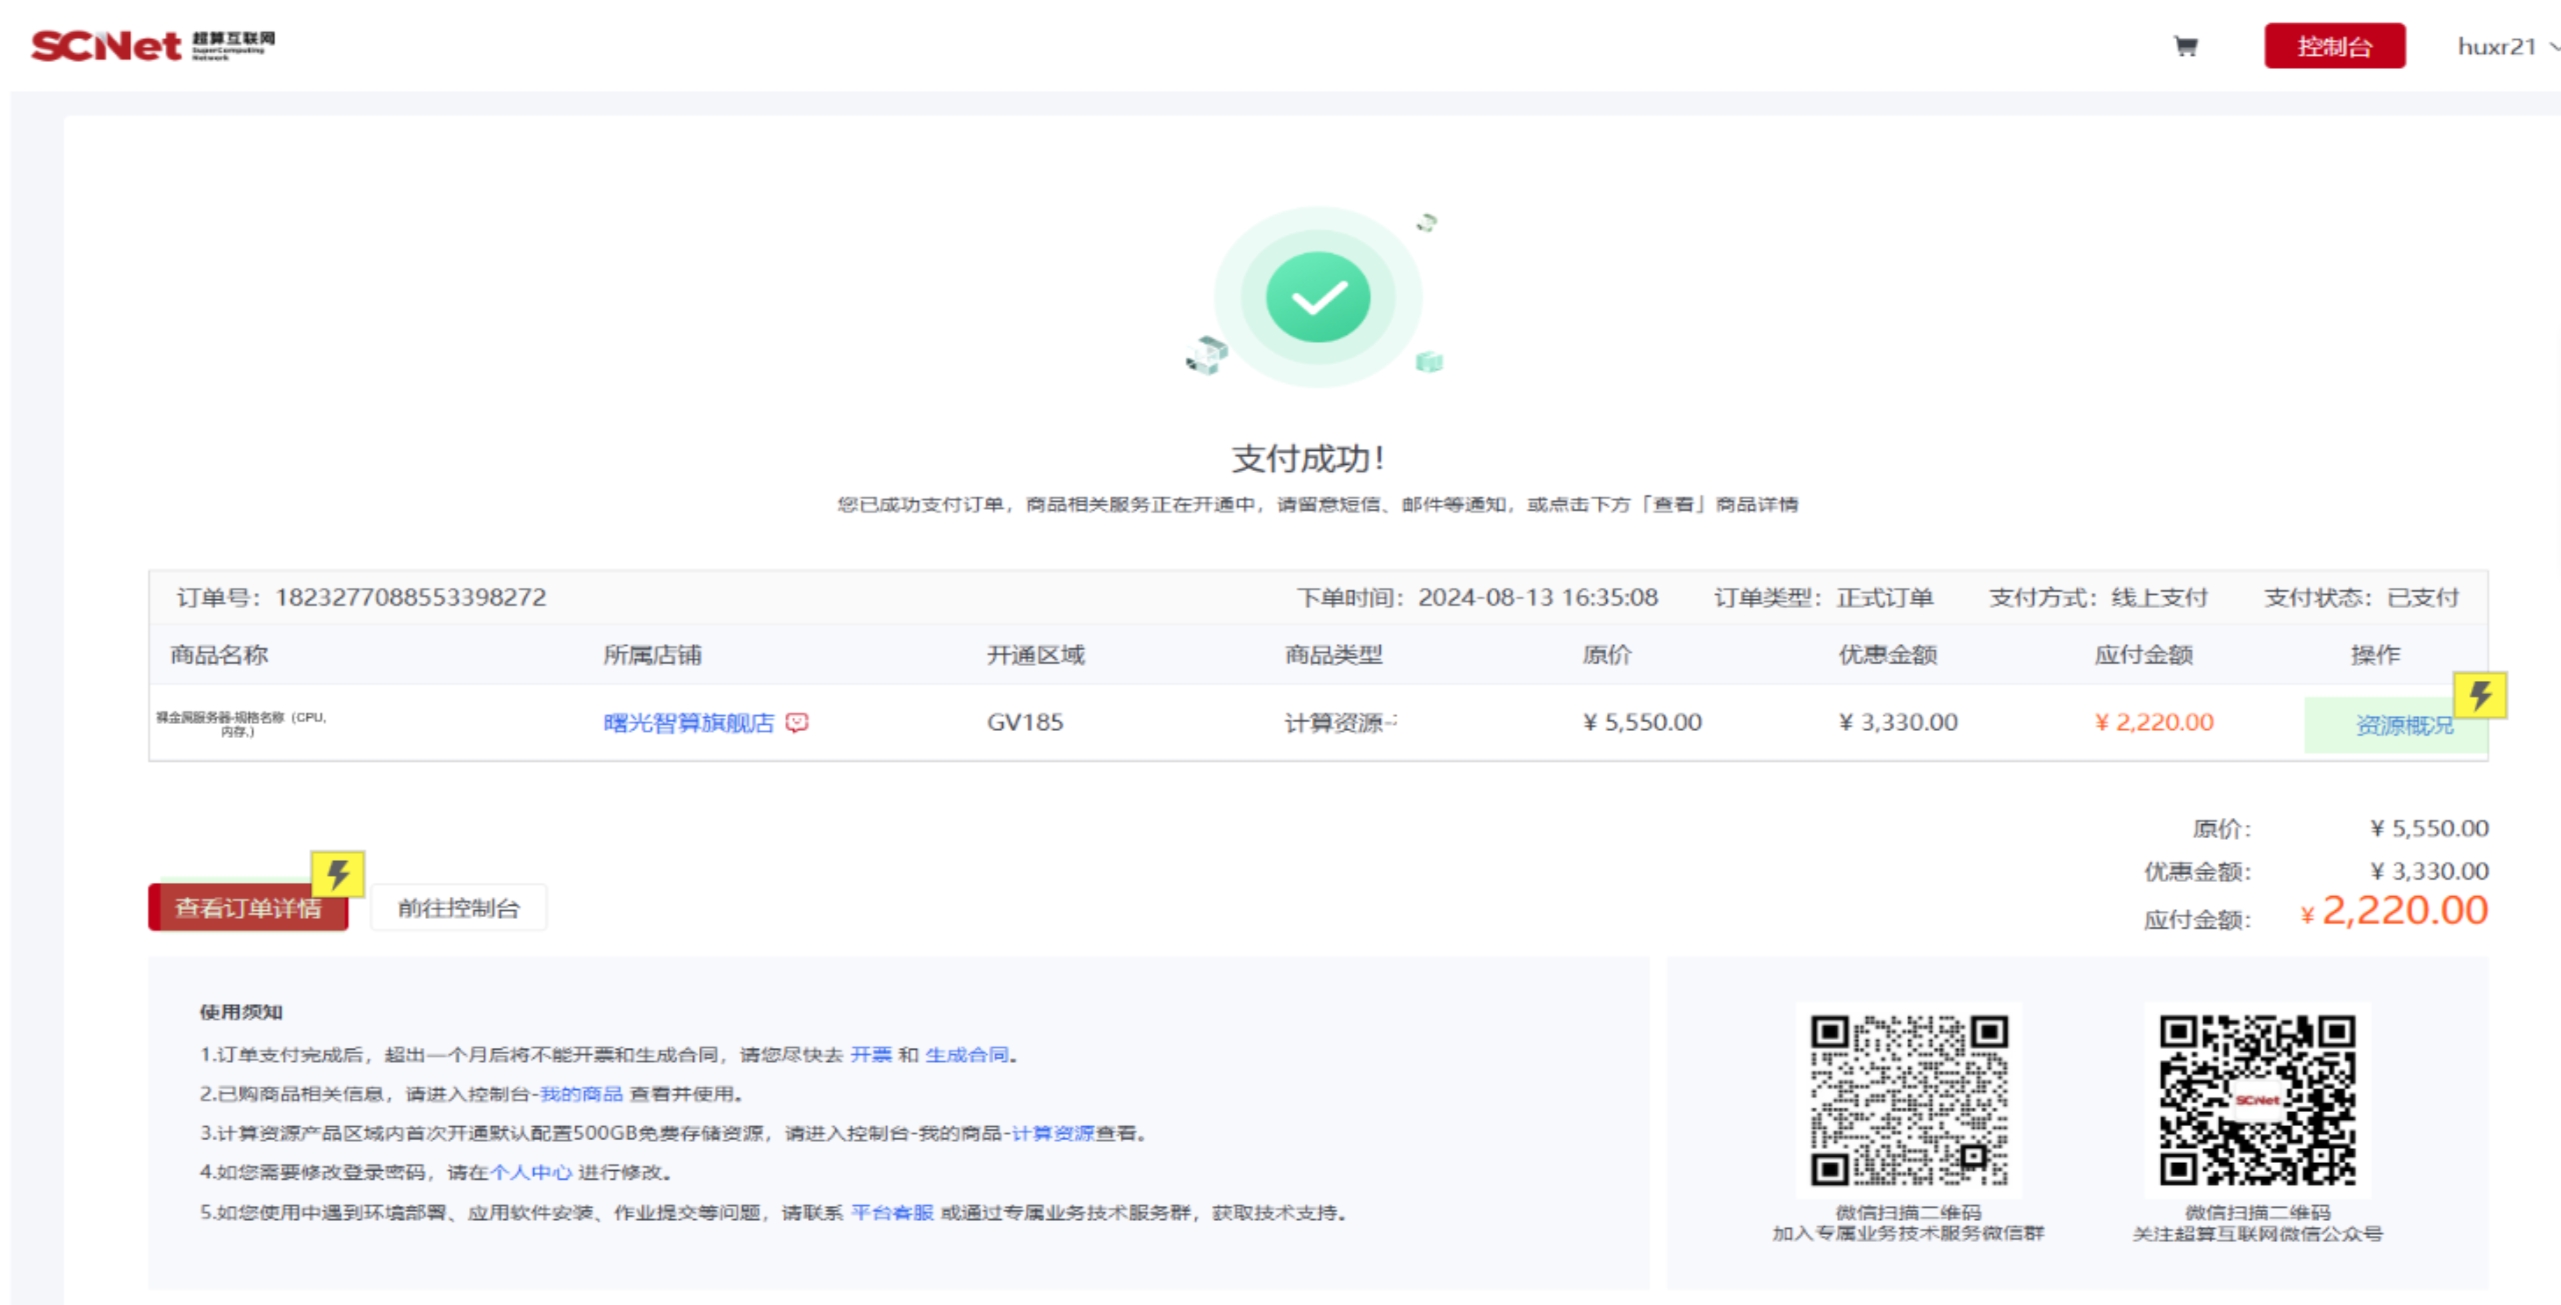Click the lightning icon on 查看订单详情
The height and width of the screenshot is (1305, 2561).
point(337,874)
